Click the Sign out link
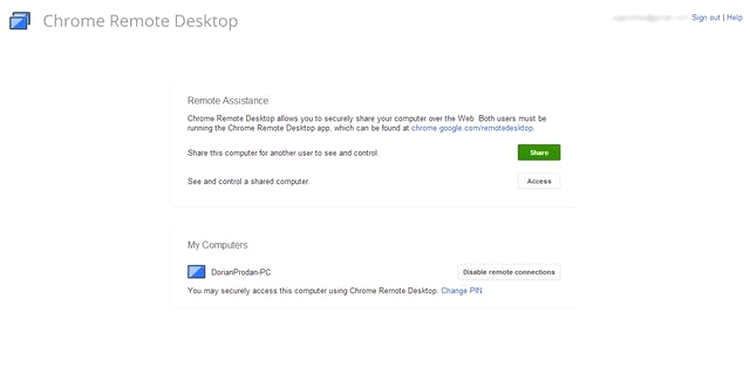 [706, 18]
